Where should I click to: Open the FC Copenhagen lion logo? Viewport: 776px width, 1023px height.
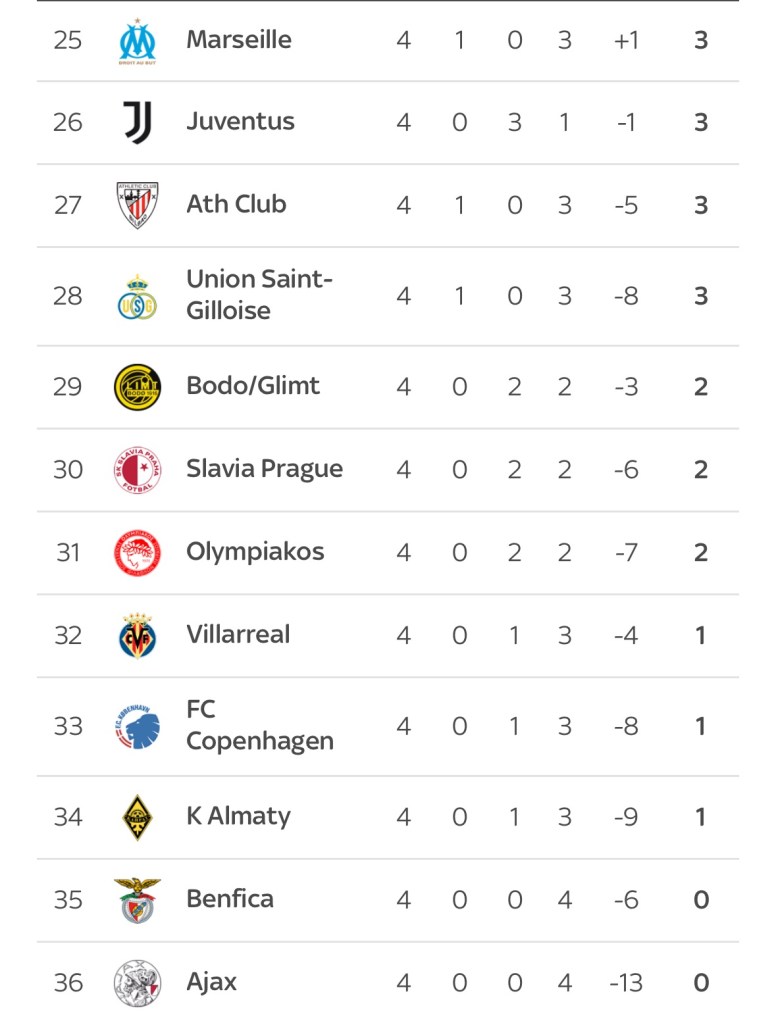click(x=137, y=726)
